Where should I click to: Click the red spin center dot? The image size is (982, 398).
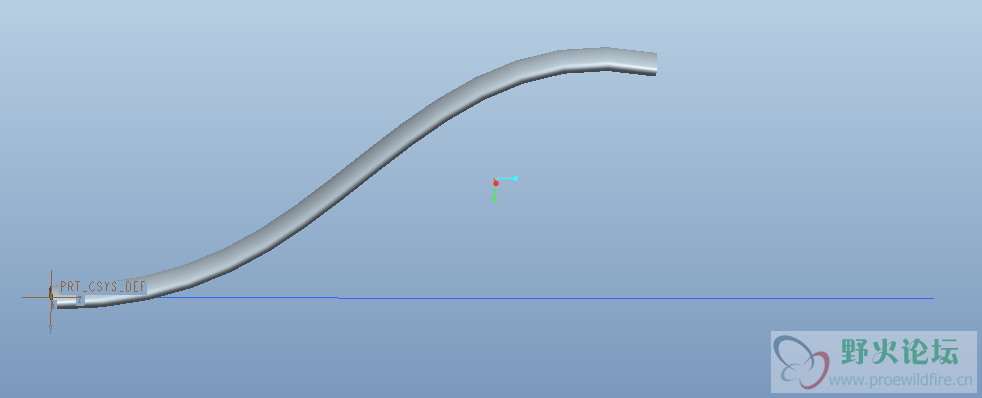tap(496, 183)
